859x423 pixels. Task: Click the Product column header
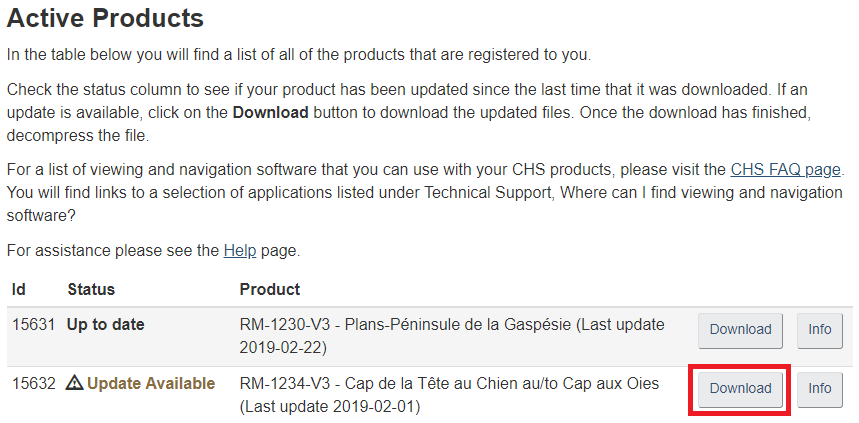click(x=269, y=289)
